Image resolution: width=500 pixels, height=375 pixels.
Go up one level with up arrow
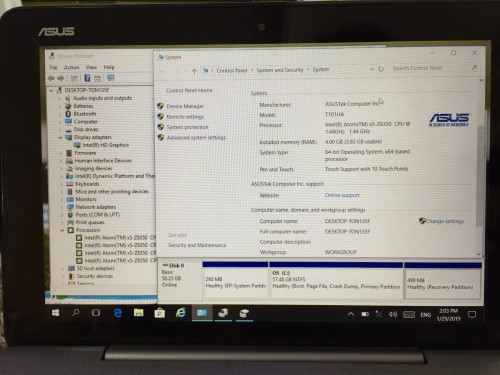click(194, 71)
